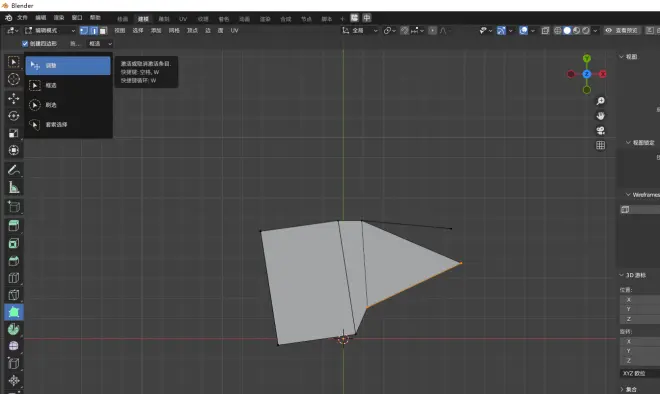The height and width of the screenshot is (394, 660).
Task: Select the Smooth tool
Action: pos(13,346)
